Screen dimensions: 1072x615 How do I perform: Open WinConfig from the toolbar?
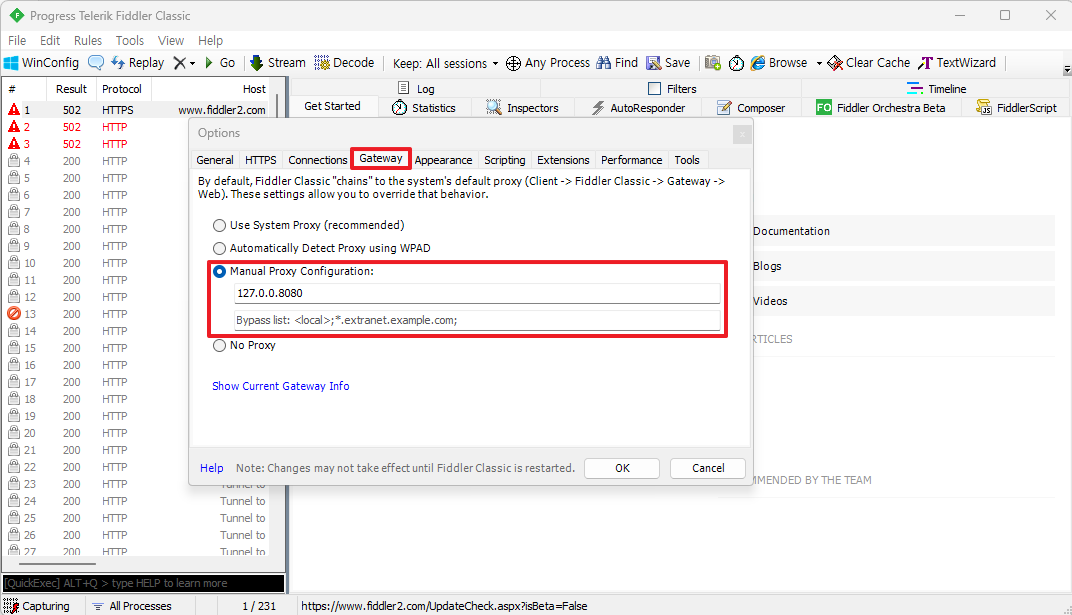tap(42, 63)
